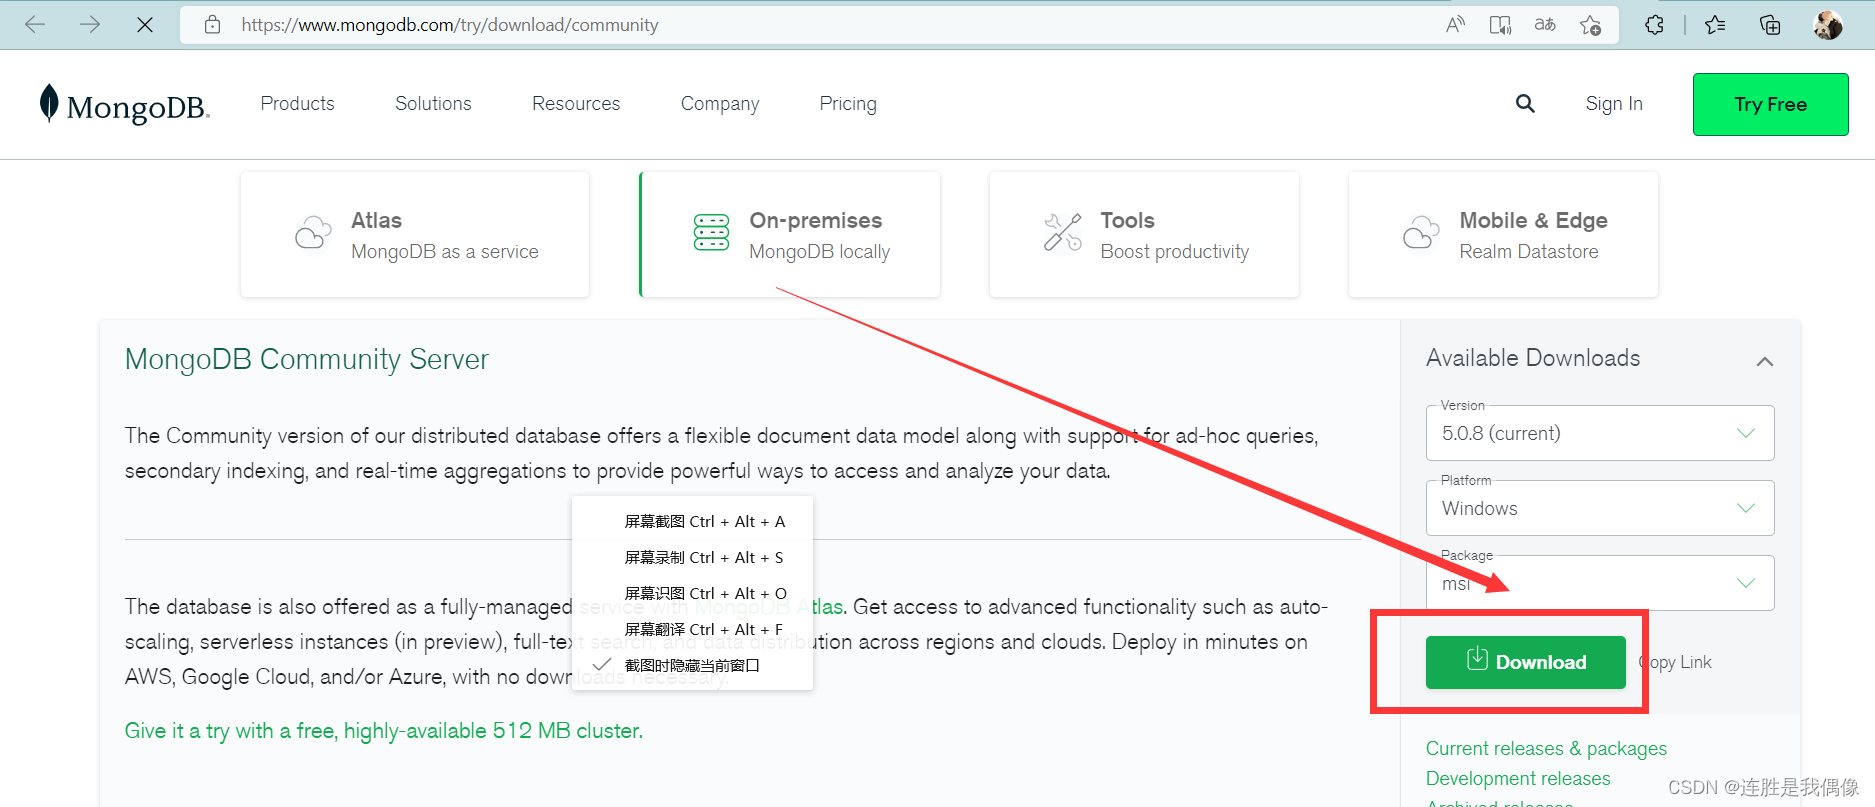Open the Resources menu
Viewport: 1875px width, 807px height.
[x=576, y=104]
